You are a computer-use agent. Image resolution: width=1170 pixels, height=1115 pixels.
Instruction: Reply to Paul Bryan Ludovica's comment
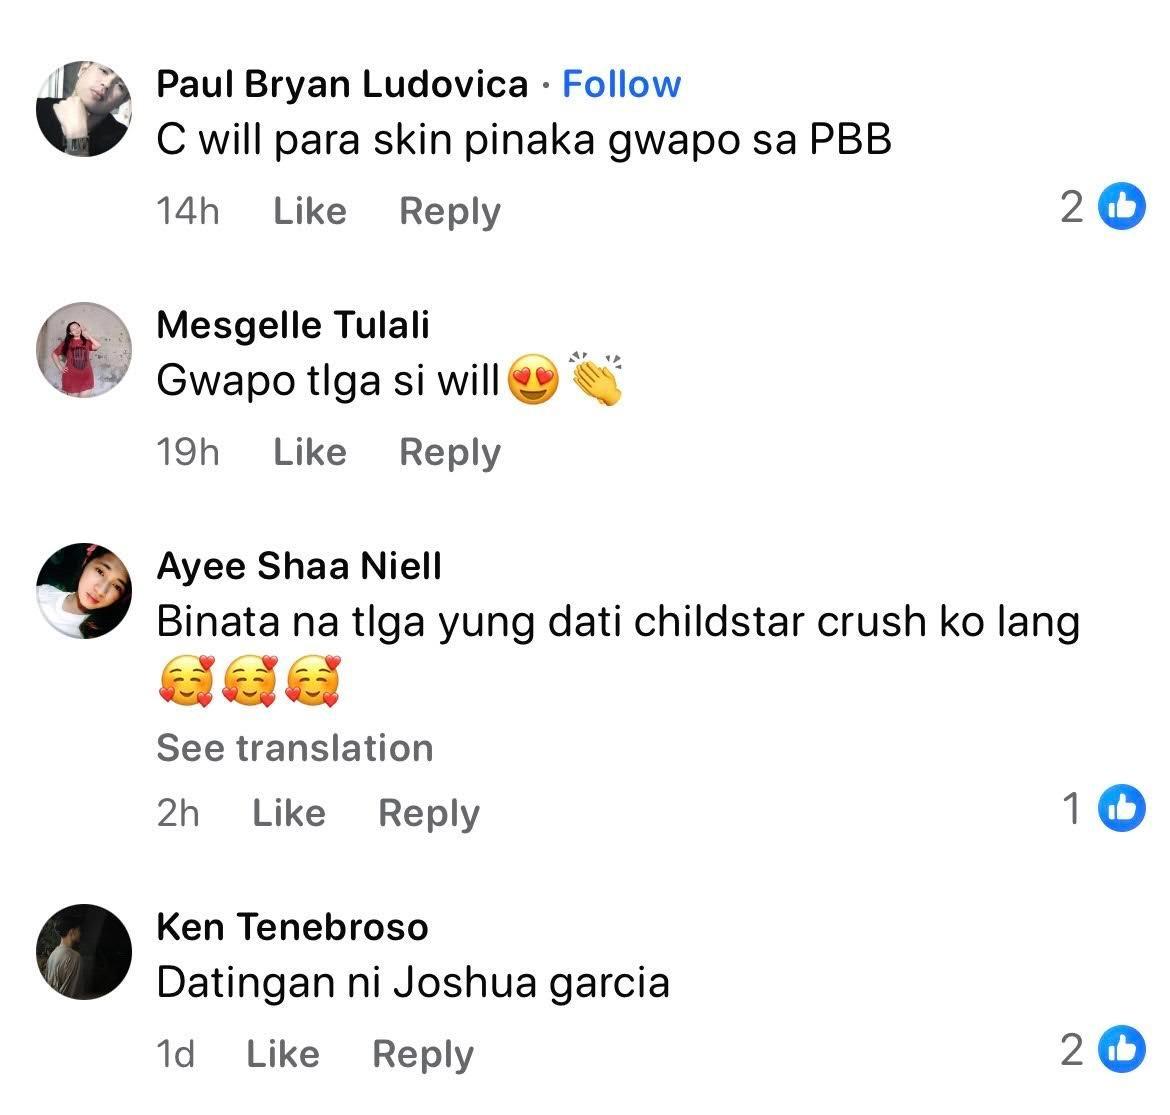coord(450,212)
